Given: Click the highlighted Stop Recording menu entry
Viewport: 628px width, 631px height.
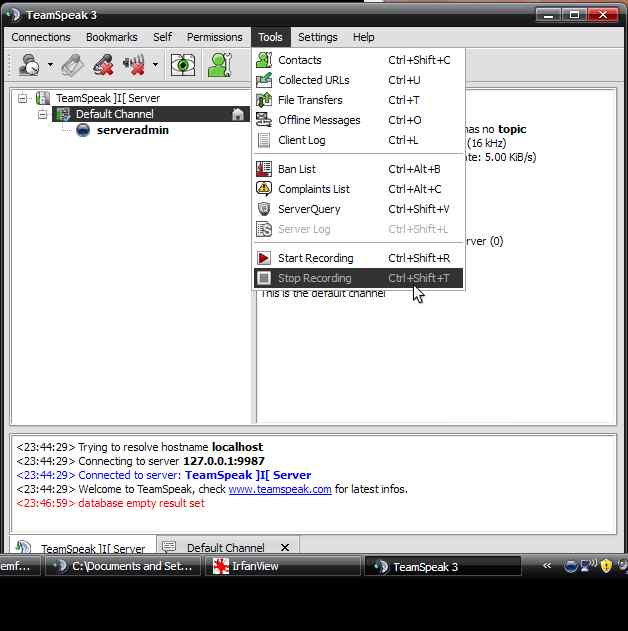Looking at the screenshot, I should [x=358, y=278].
